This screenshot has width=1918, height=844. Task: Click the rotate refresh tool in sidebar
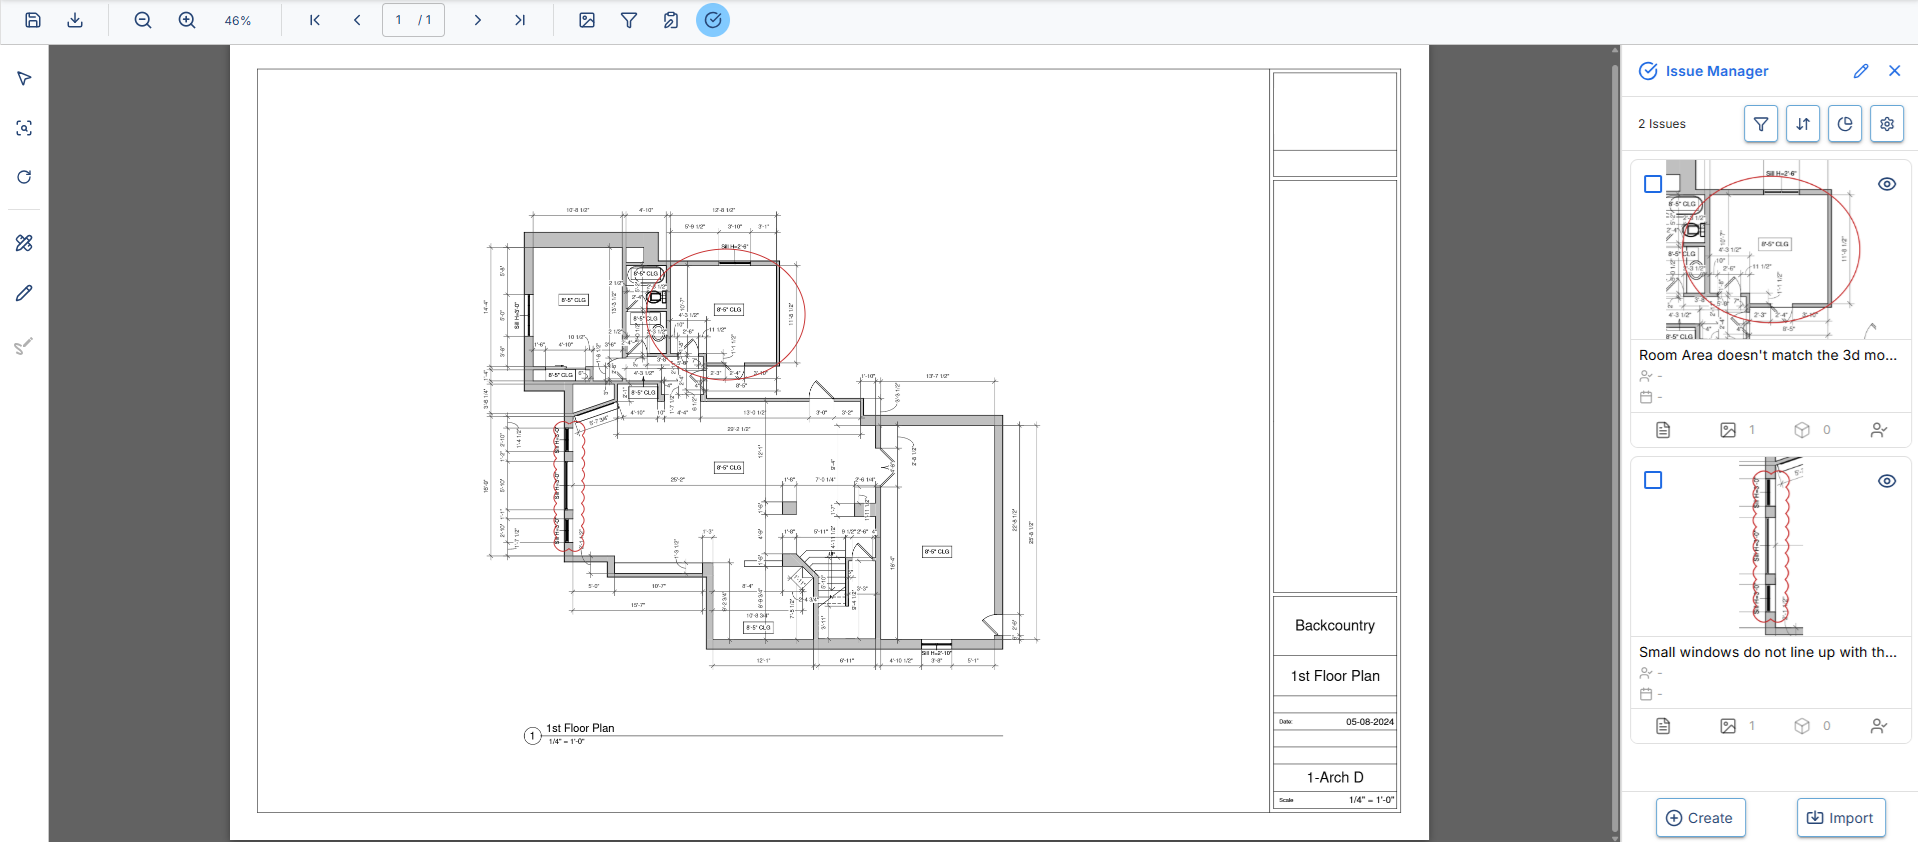coord(24,177)
